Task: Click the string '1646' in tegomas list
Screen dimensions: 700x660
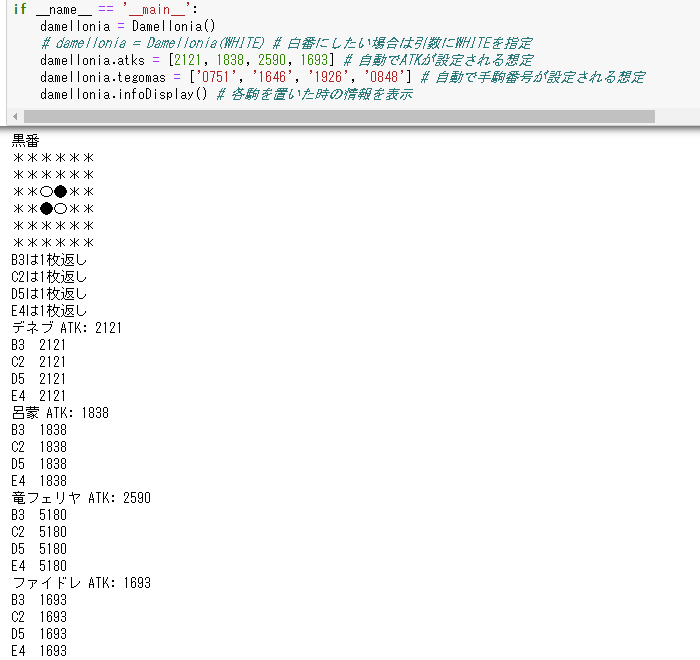Action: pos(272,77)
